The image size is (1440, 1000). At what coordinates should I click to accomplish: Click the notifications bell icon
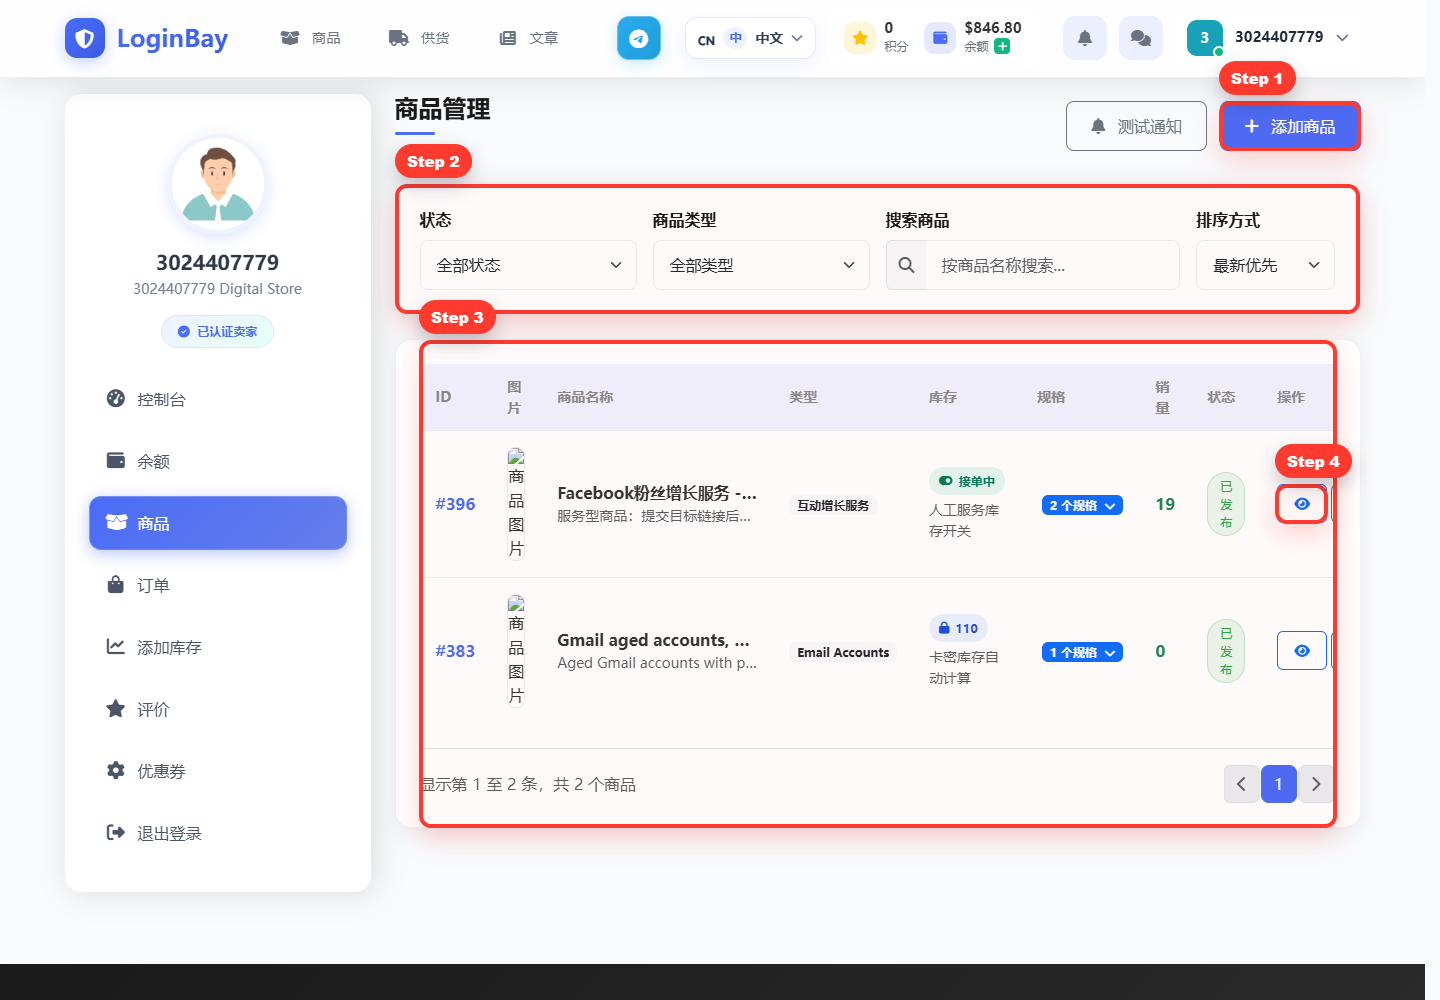1085,38
